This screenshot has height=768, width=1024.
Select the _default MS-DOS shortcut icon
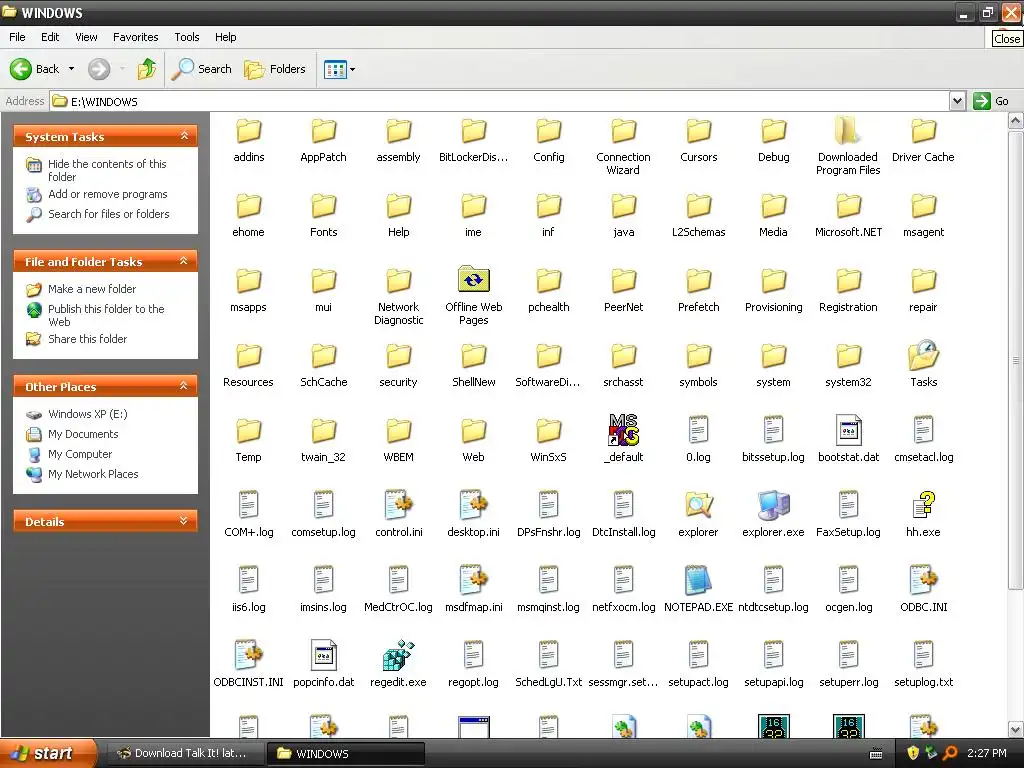click(x=624, y=430)
